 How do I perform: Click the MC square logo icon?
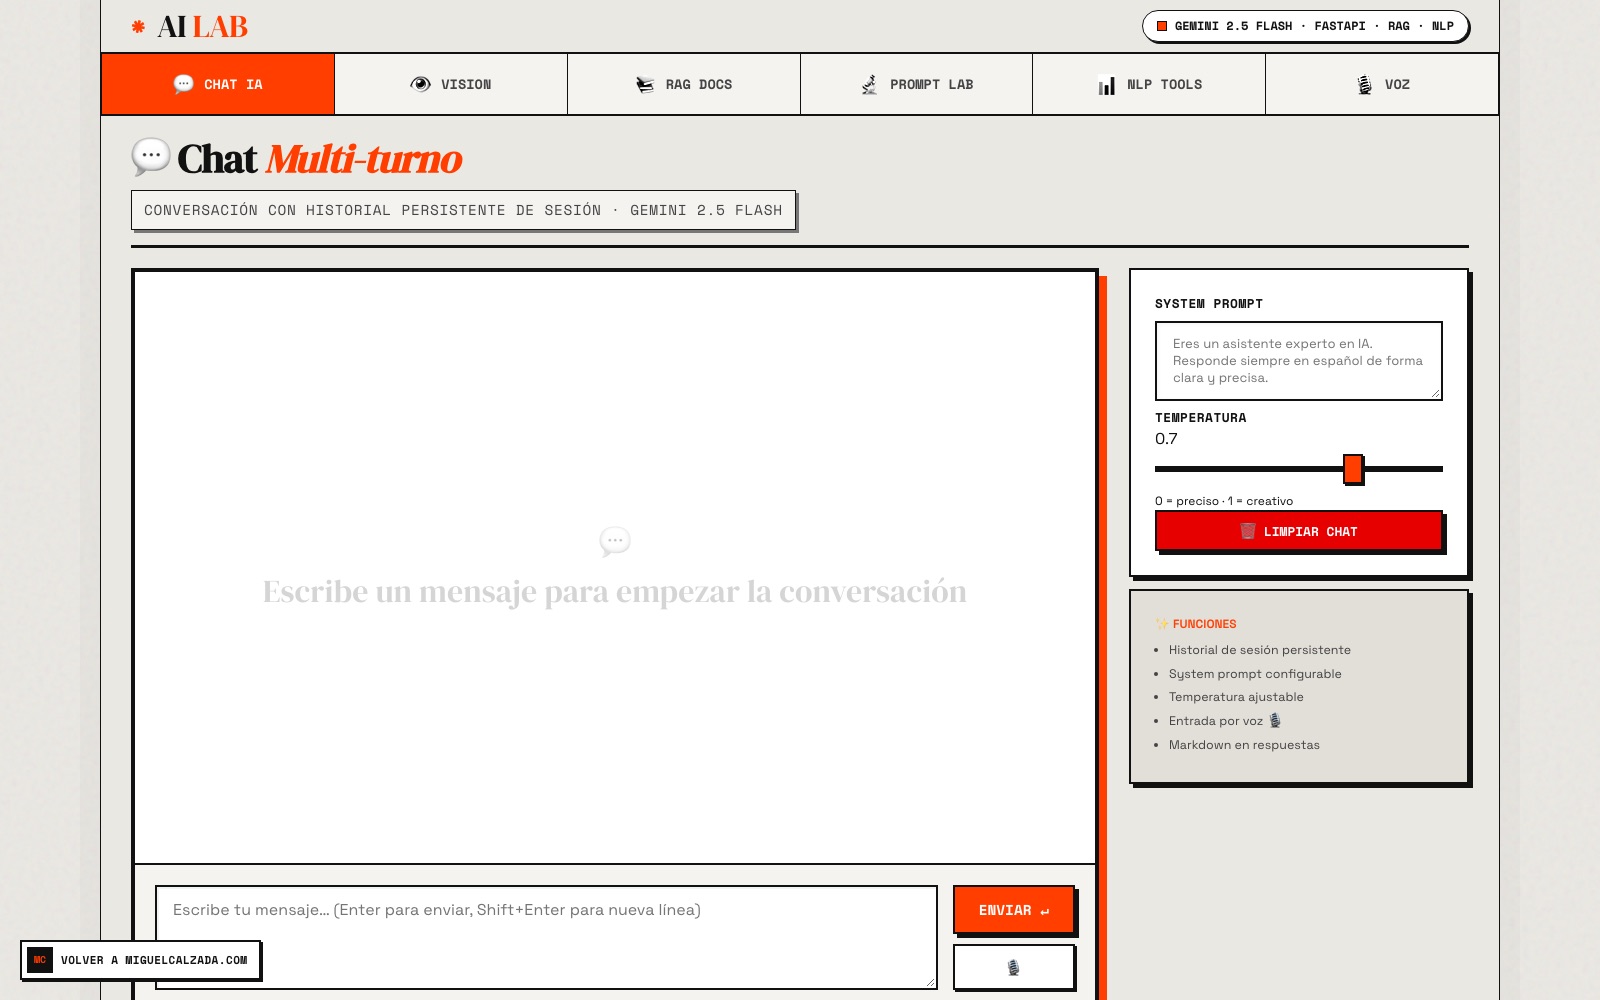point(40,960)
